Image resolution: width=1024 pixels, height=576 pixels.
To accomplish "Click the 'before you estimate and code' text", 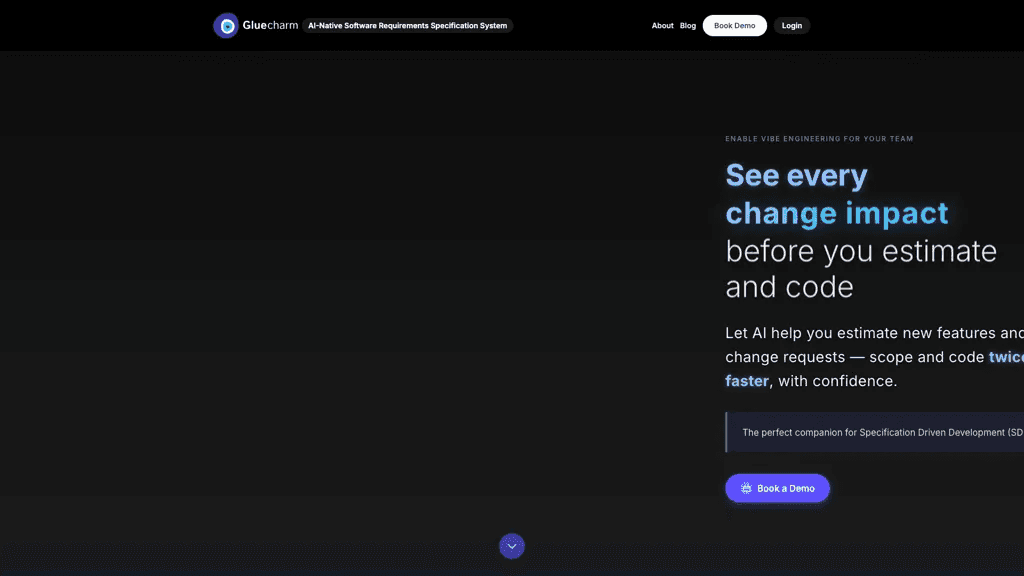I will click(861, 269).
